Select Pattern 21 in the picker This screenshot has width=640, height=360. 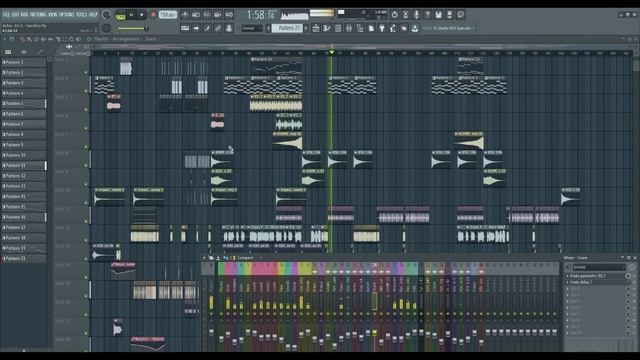(x=24, y=258)
